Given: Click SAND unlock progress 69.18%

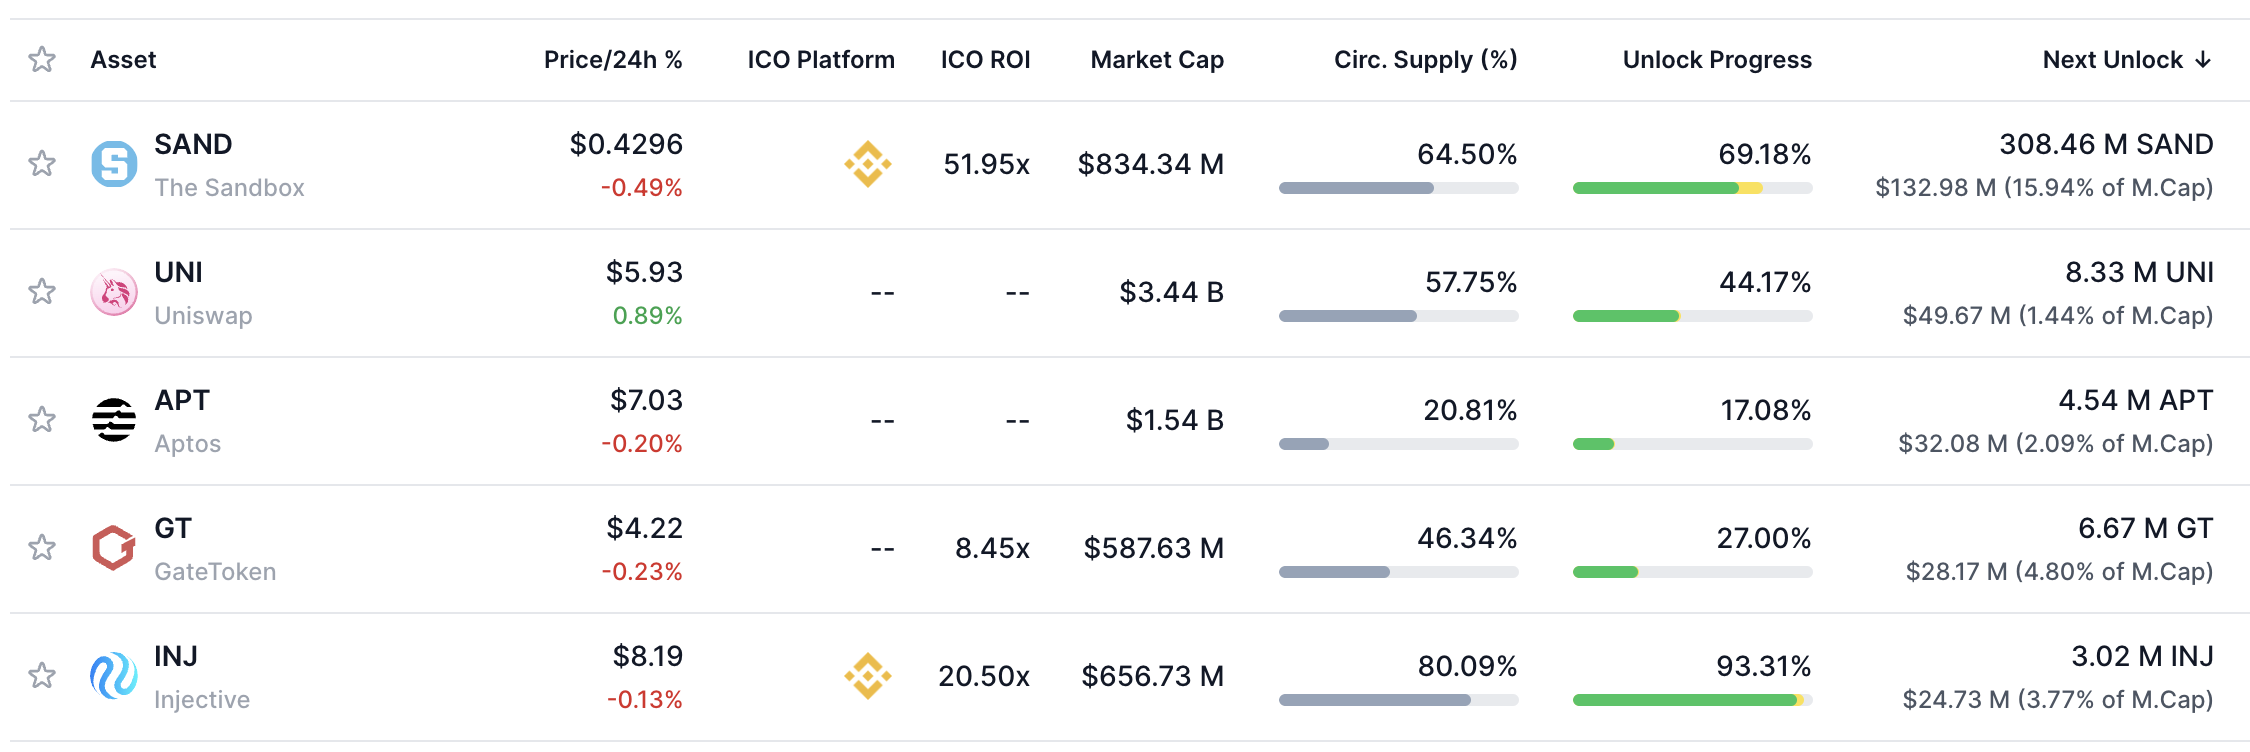Looking at the screenshot, I should pos(1765,154).
